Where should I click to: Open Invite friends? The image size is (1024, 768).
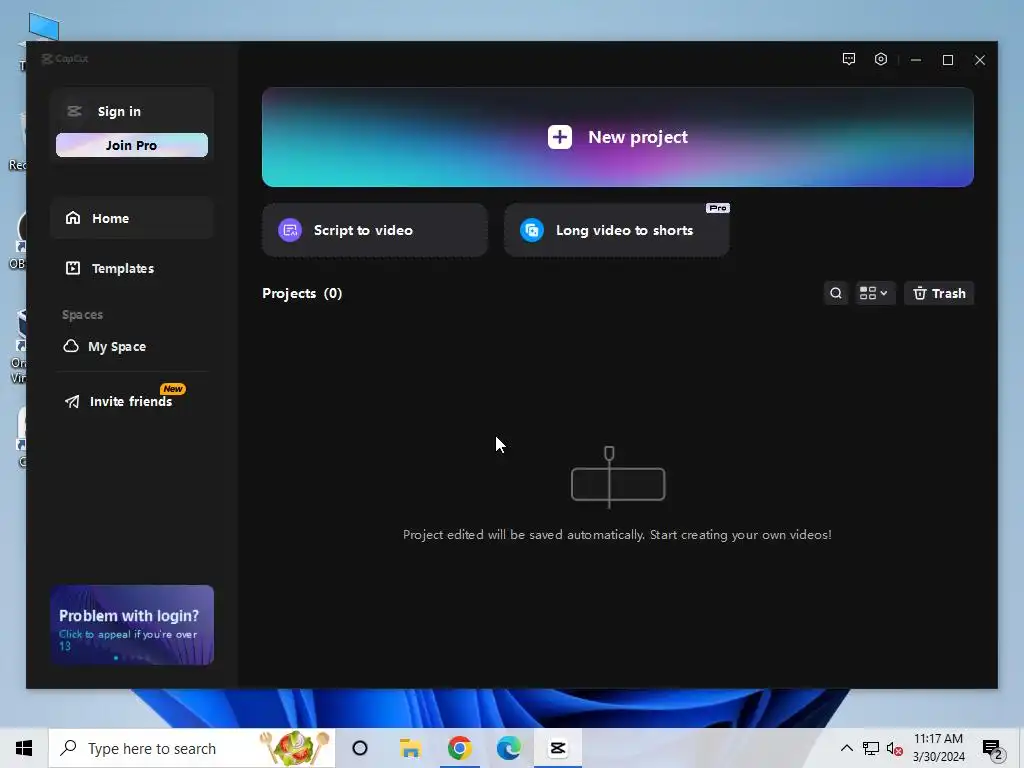tap(131, 401)
